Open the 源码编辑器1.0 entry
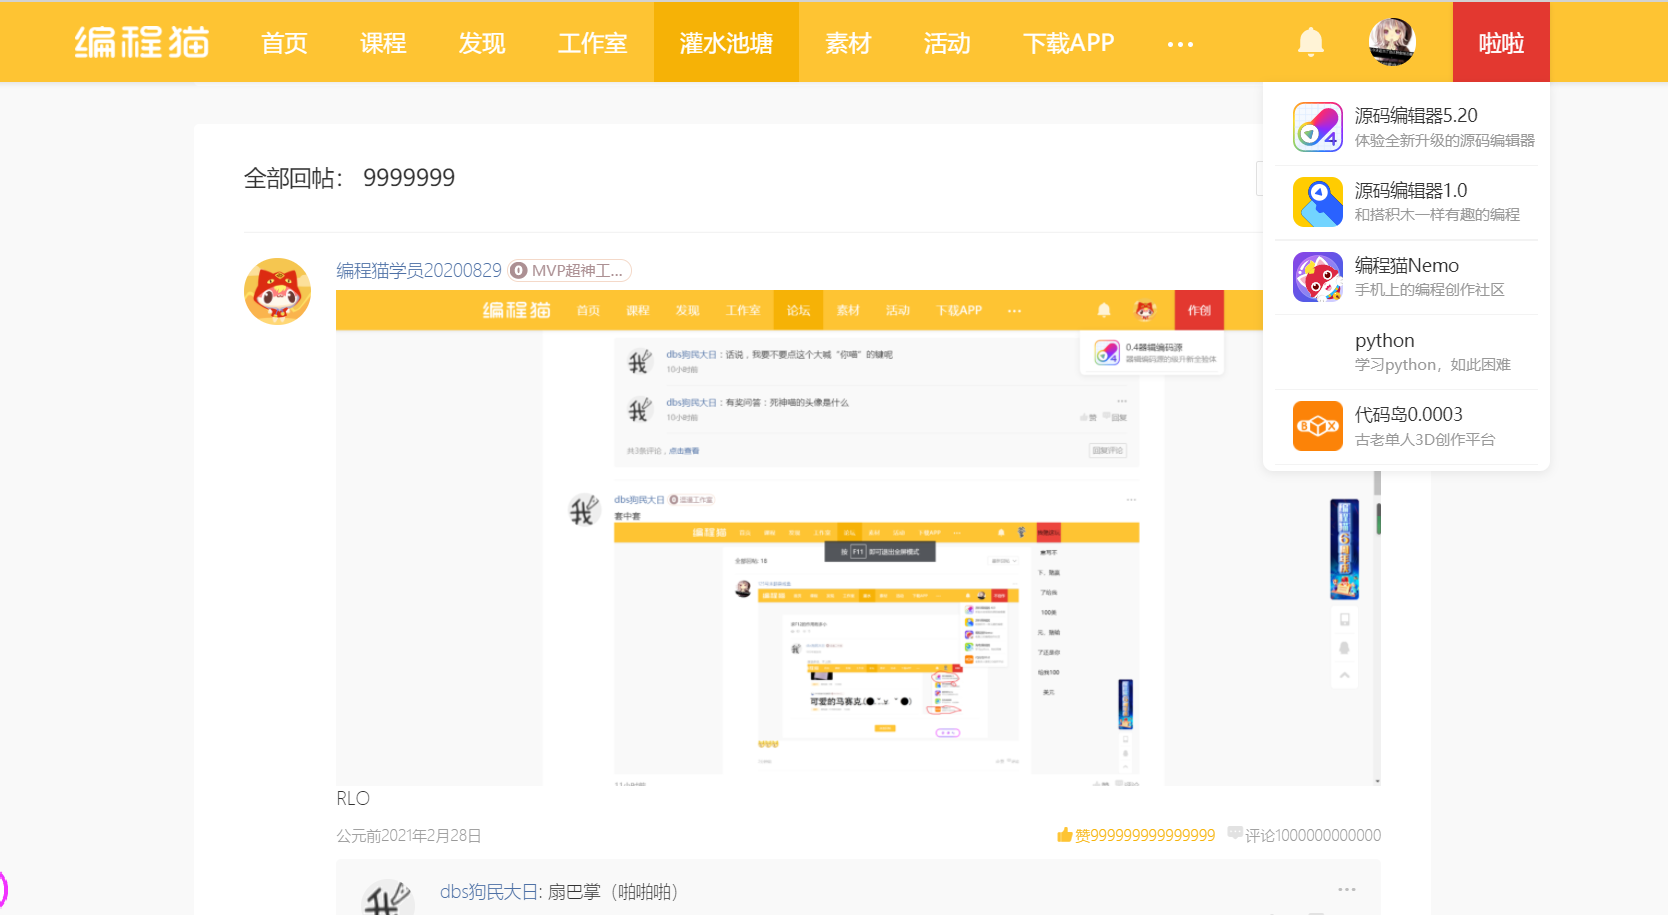Viewport: 1668px width, 915px height. pyautogui.click(x=1406, y=202)
